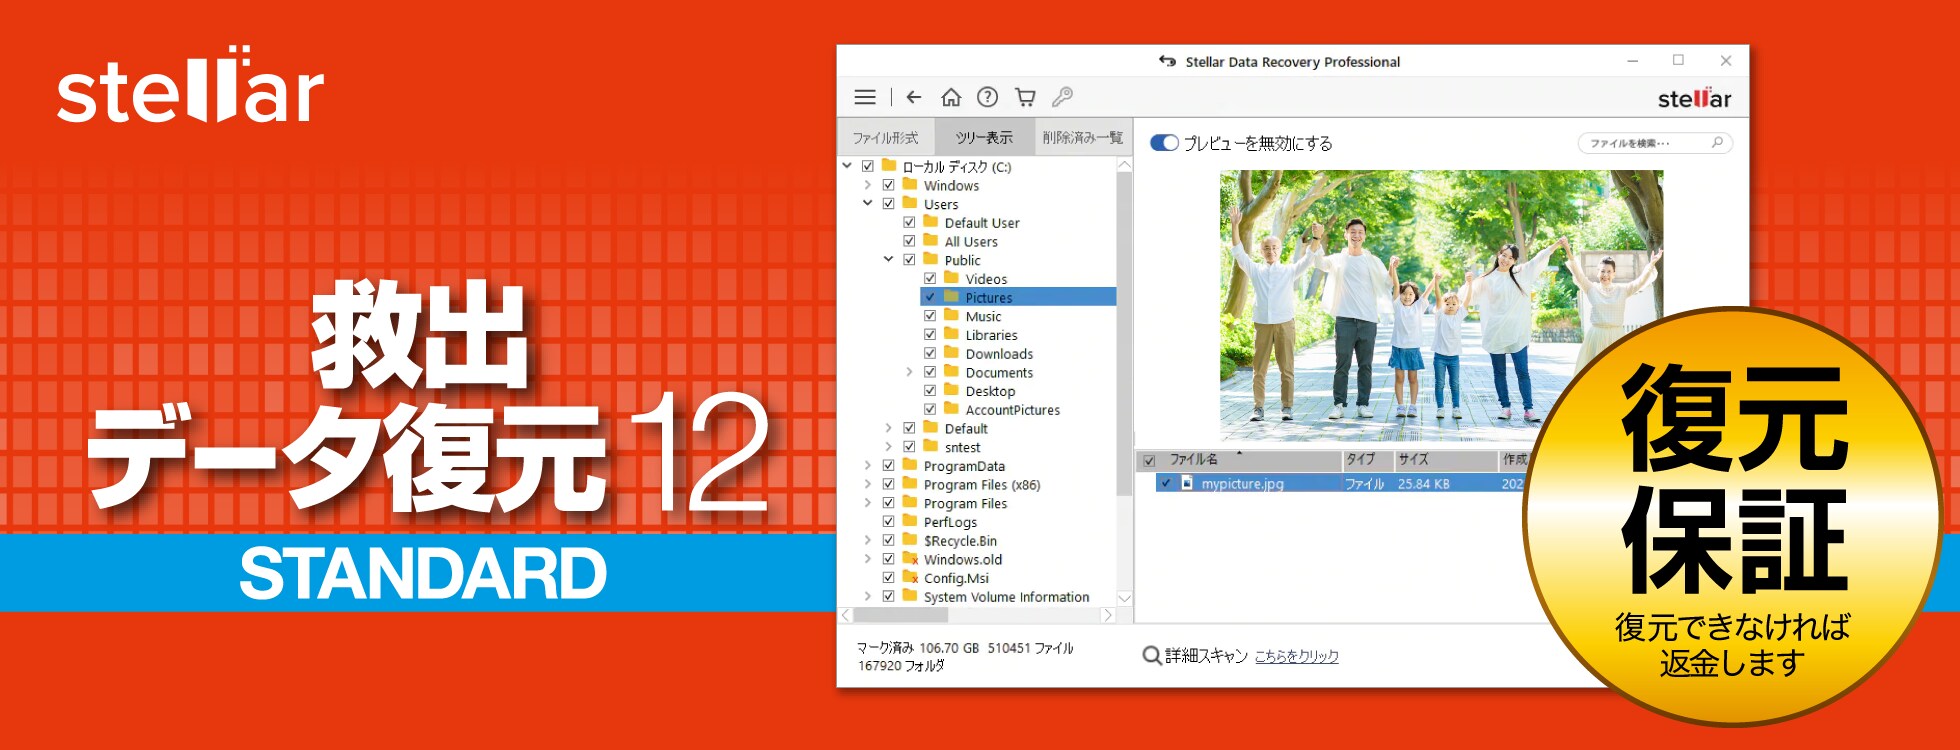Collapse the Users folder node

point(867,204)
